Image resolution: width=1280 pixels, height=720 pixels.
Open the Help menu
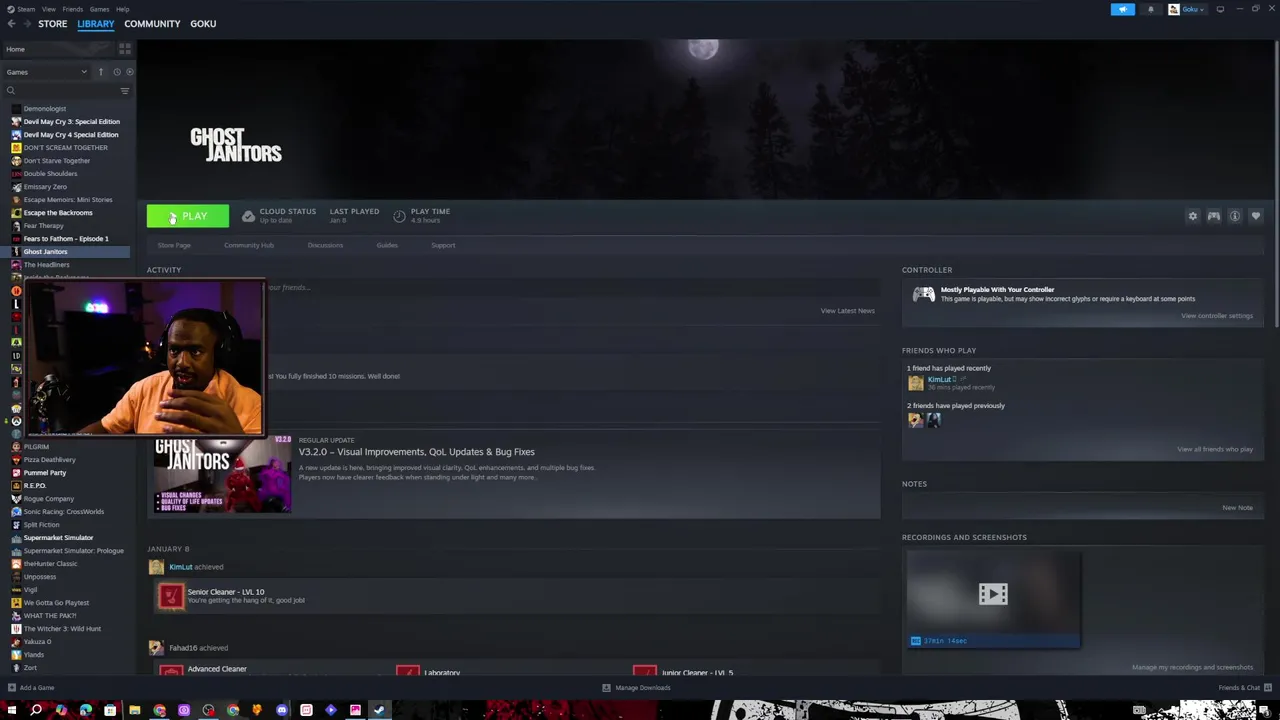pos(122,9)
